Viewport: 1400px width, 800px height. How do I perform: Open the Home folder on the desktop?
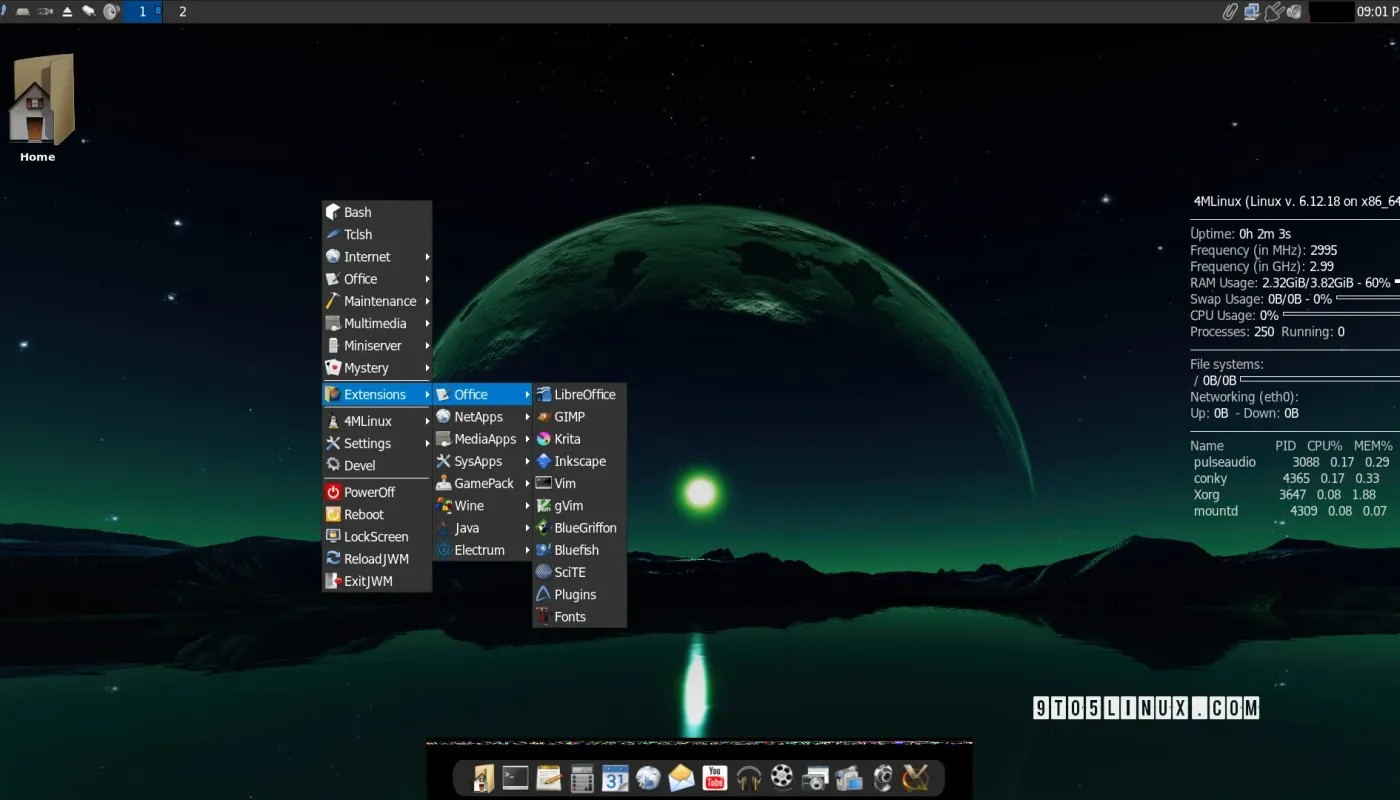[x=39, y=97]
